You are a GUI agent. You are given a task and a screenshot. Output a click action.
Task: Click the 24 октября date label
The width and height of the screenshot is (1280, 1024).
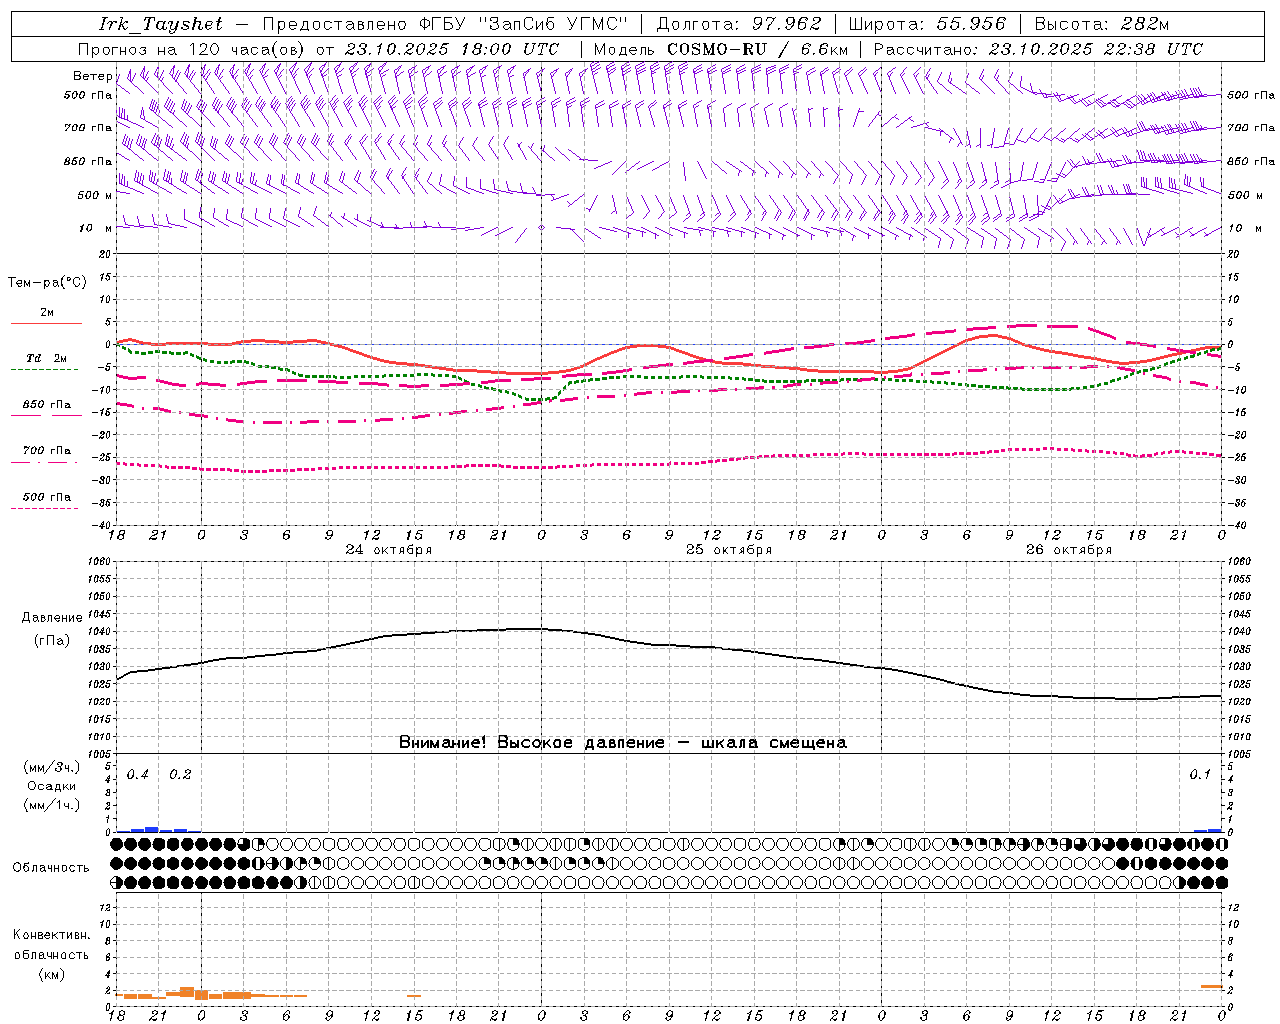point(389,550)
